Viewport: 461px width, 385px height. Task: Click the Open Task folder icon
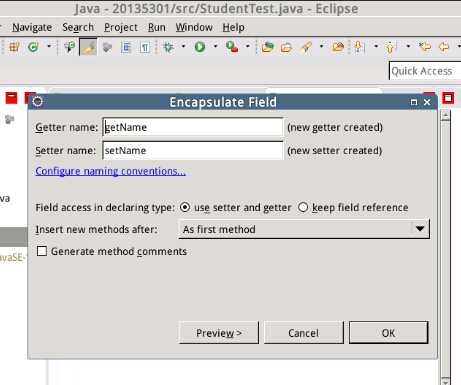[286, 47]
